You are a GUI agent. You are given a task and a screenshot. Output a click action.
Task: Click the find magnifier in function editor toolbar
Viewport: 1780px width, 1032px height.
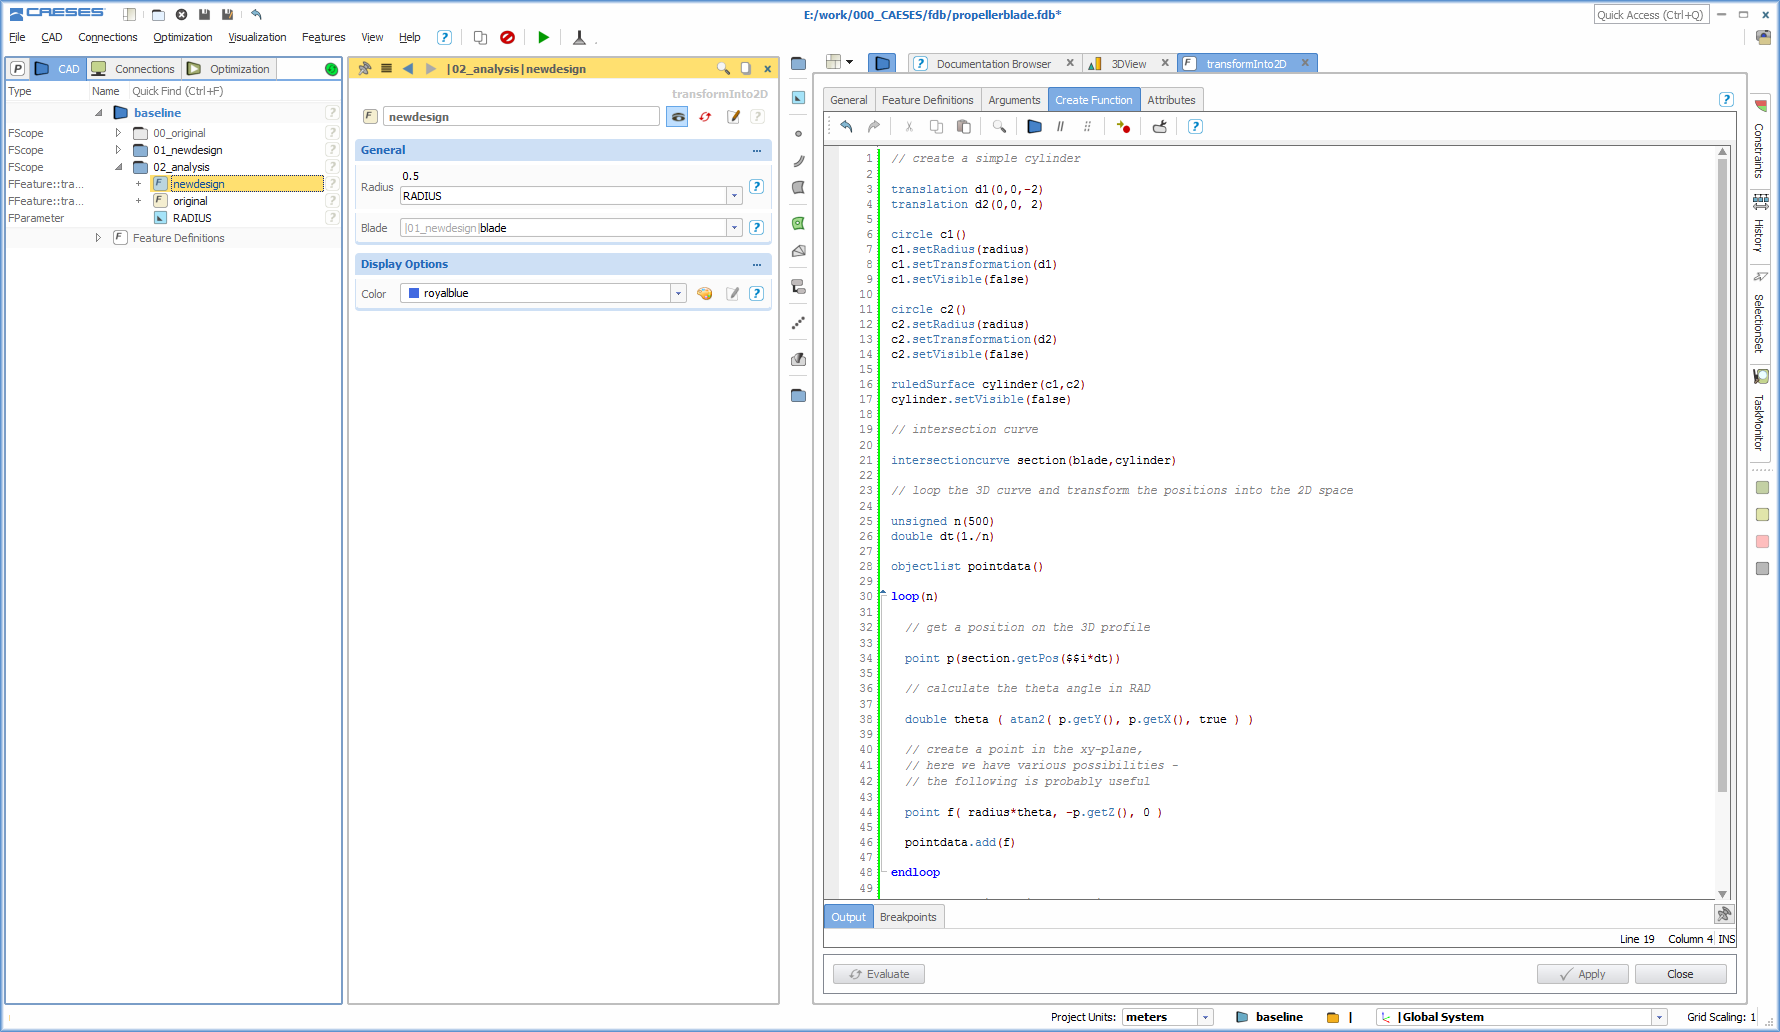pyautogui.click(x=999, y=126)
